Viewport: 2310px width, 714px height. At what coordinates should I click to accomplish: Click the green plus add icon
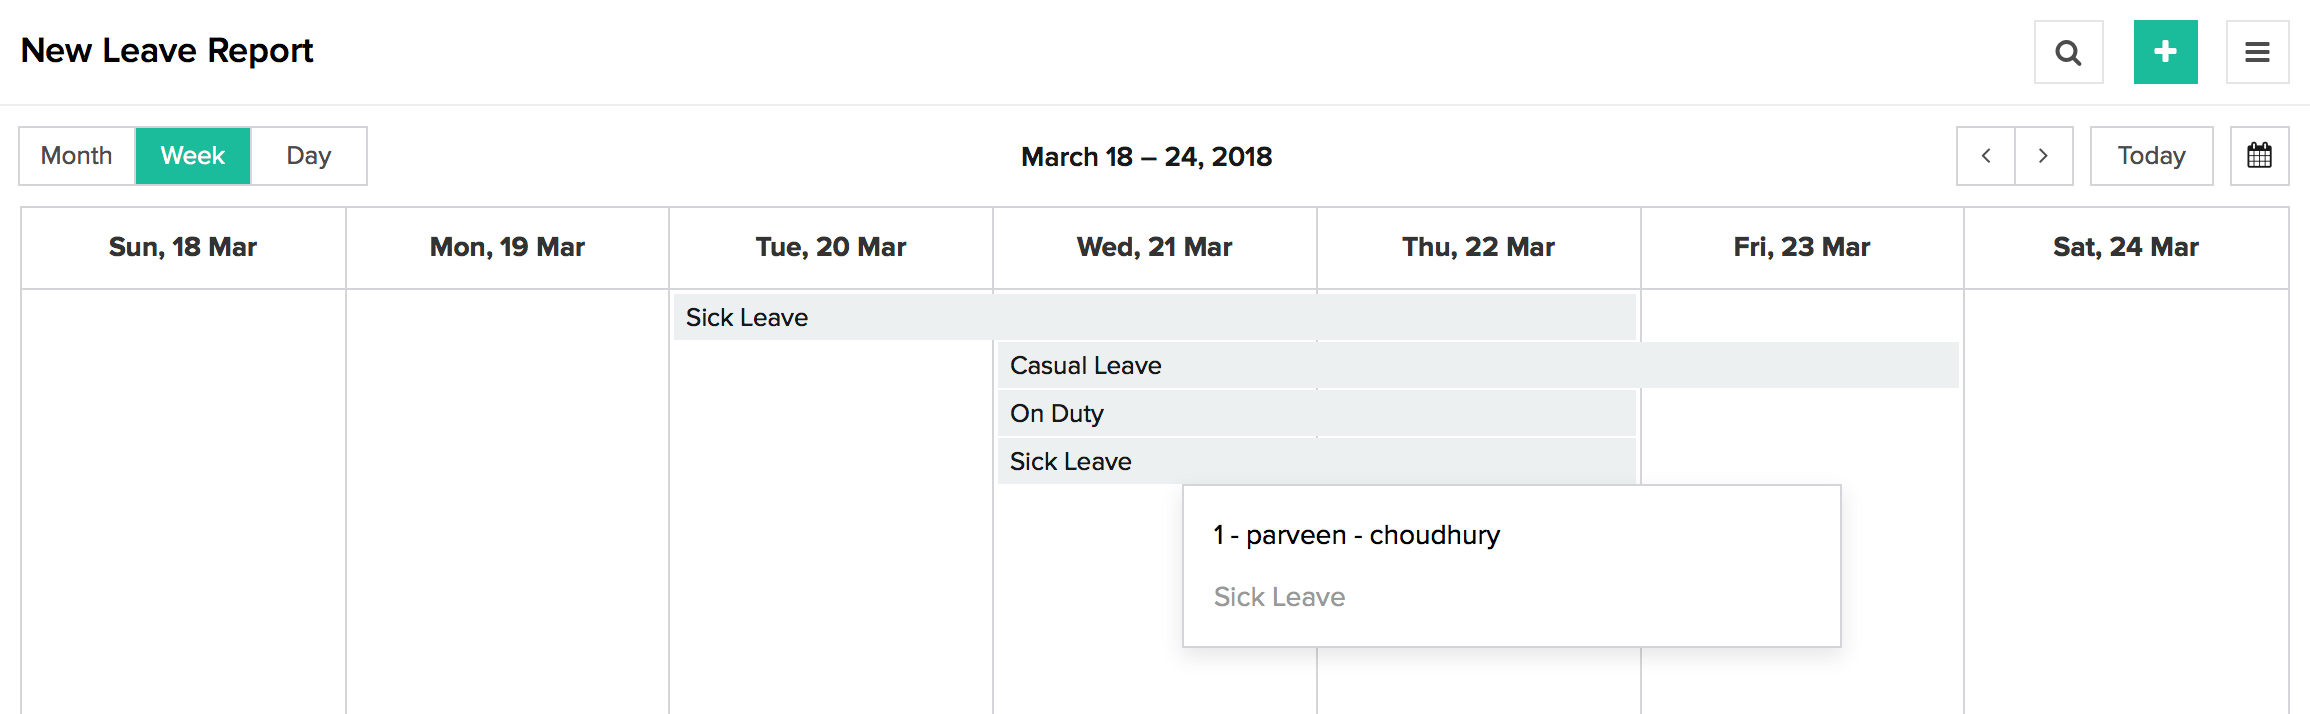2165,52
